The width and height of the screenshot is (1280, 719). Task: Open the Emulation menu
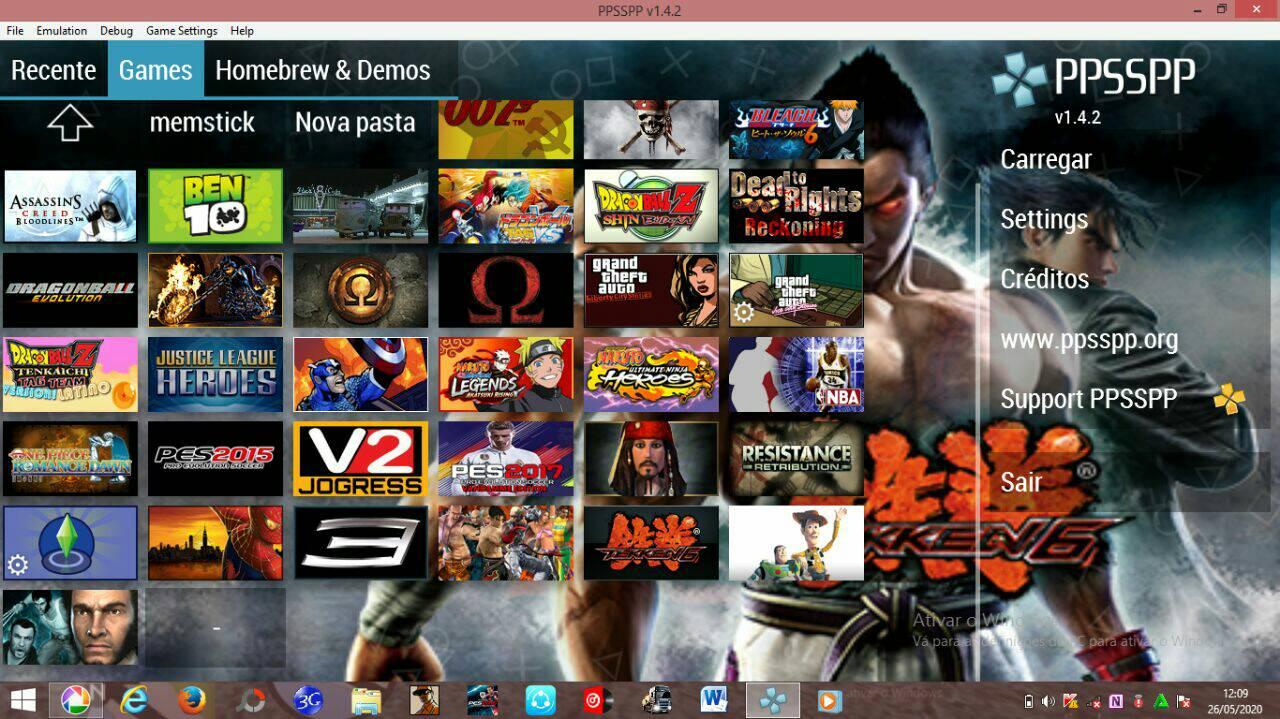(62, 31)
